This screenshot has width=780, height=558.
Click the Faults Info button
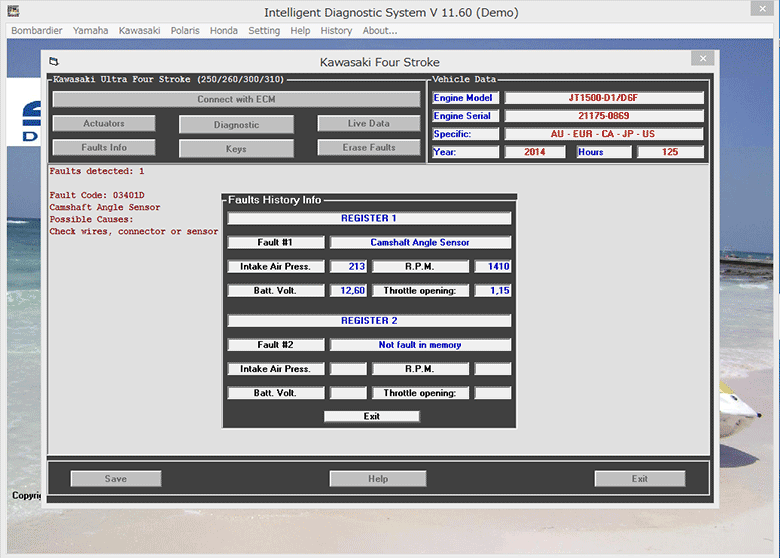click(x=104, y=147)
